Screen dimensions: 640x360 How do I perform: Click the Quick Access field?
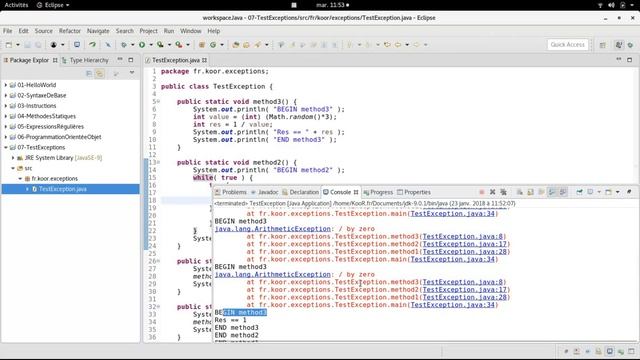coord(567,45)
